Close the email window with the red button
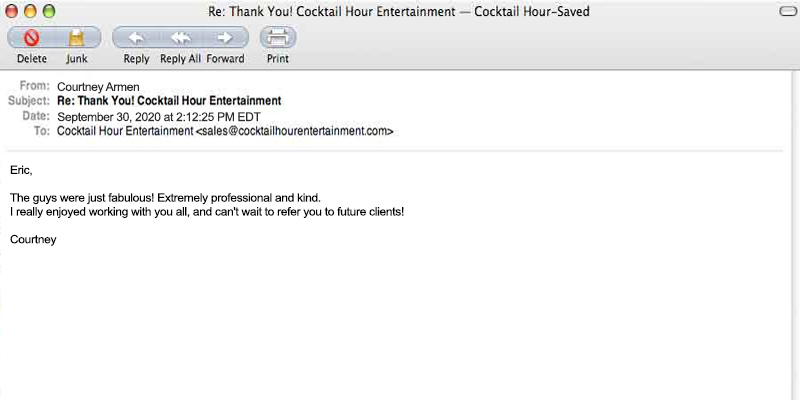 coord(12,11)
